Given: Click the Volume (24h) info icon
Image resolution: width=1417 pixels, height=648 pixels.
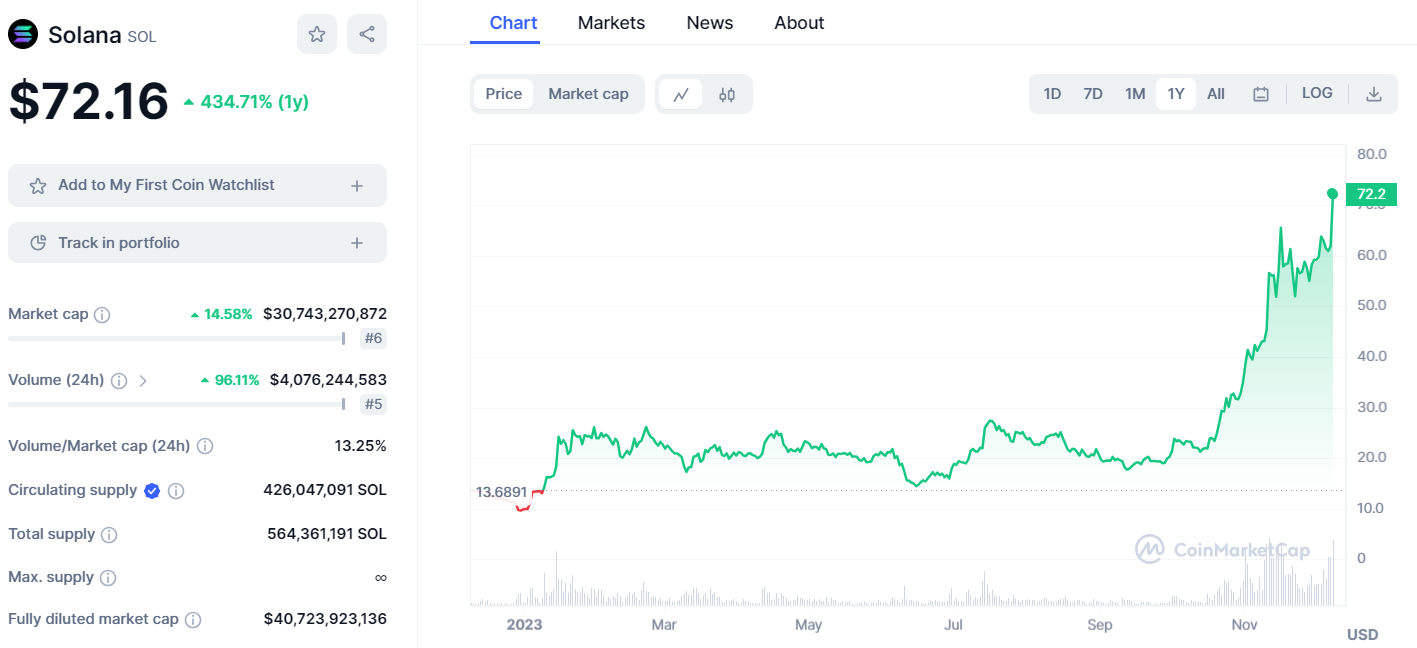Looking at the screenshot, I should point(119,380).
